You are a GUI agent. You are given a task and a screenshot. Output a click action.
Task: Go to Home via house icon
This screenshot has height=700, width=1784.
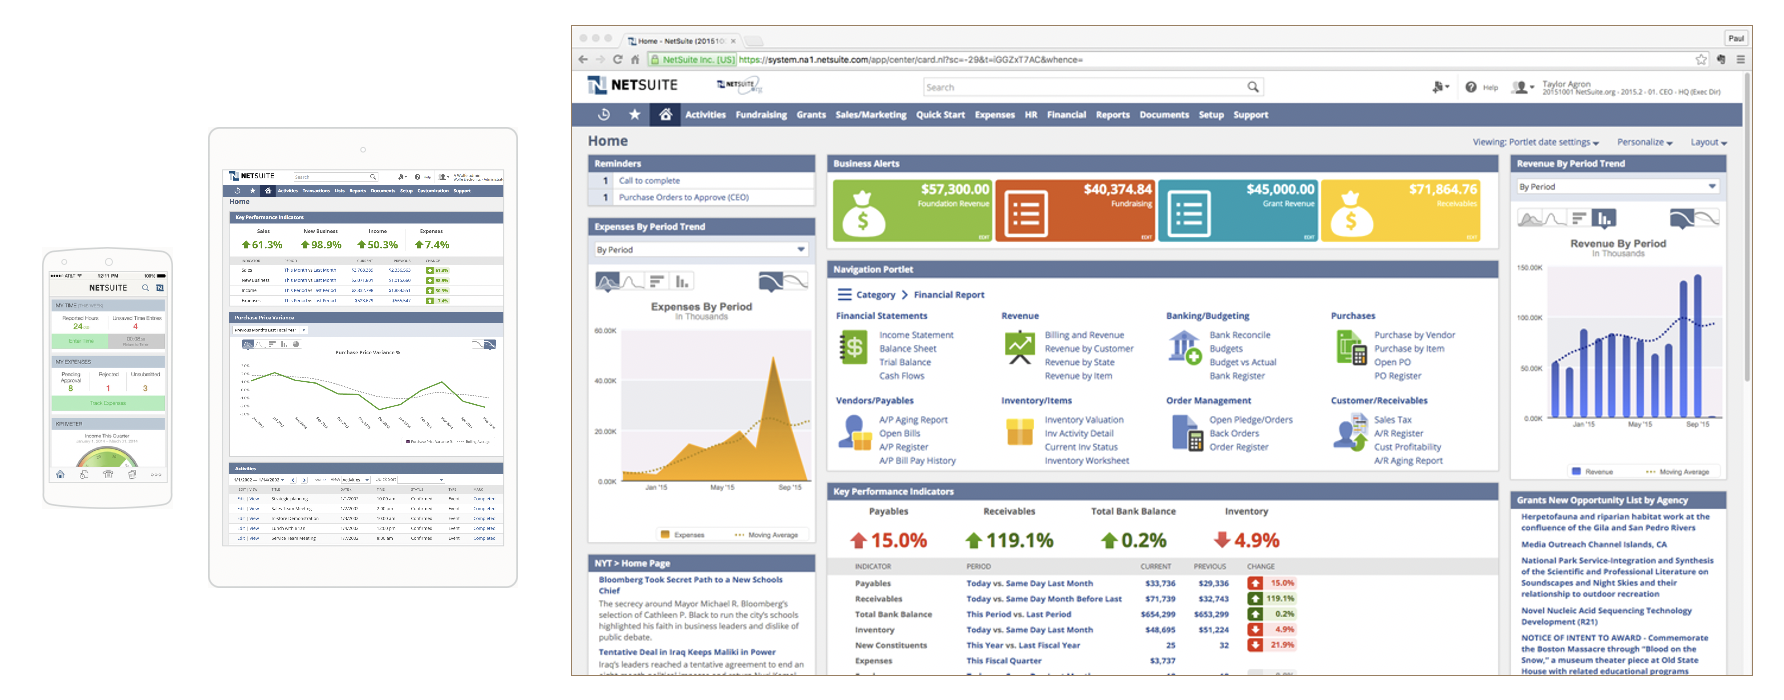click(665, 115)
